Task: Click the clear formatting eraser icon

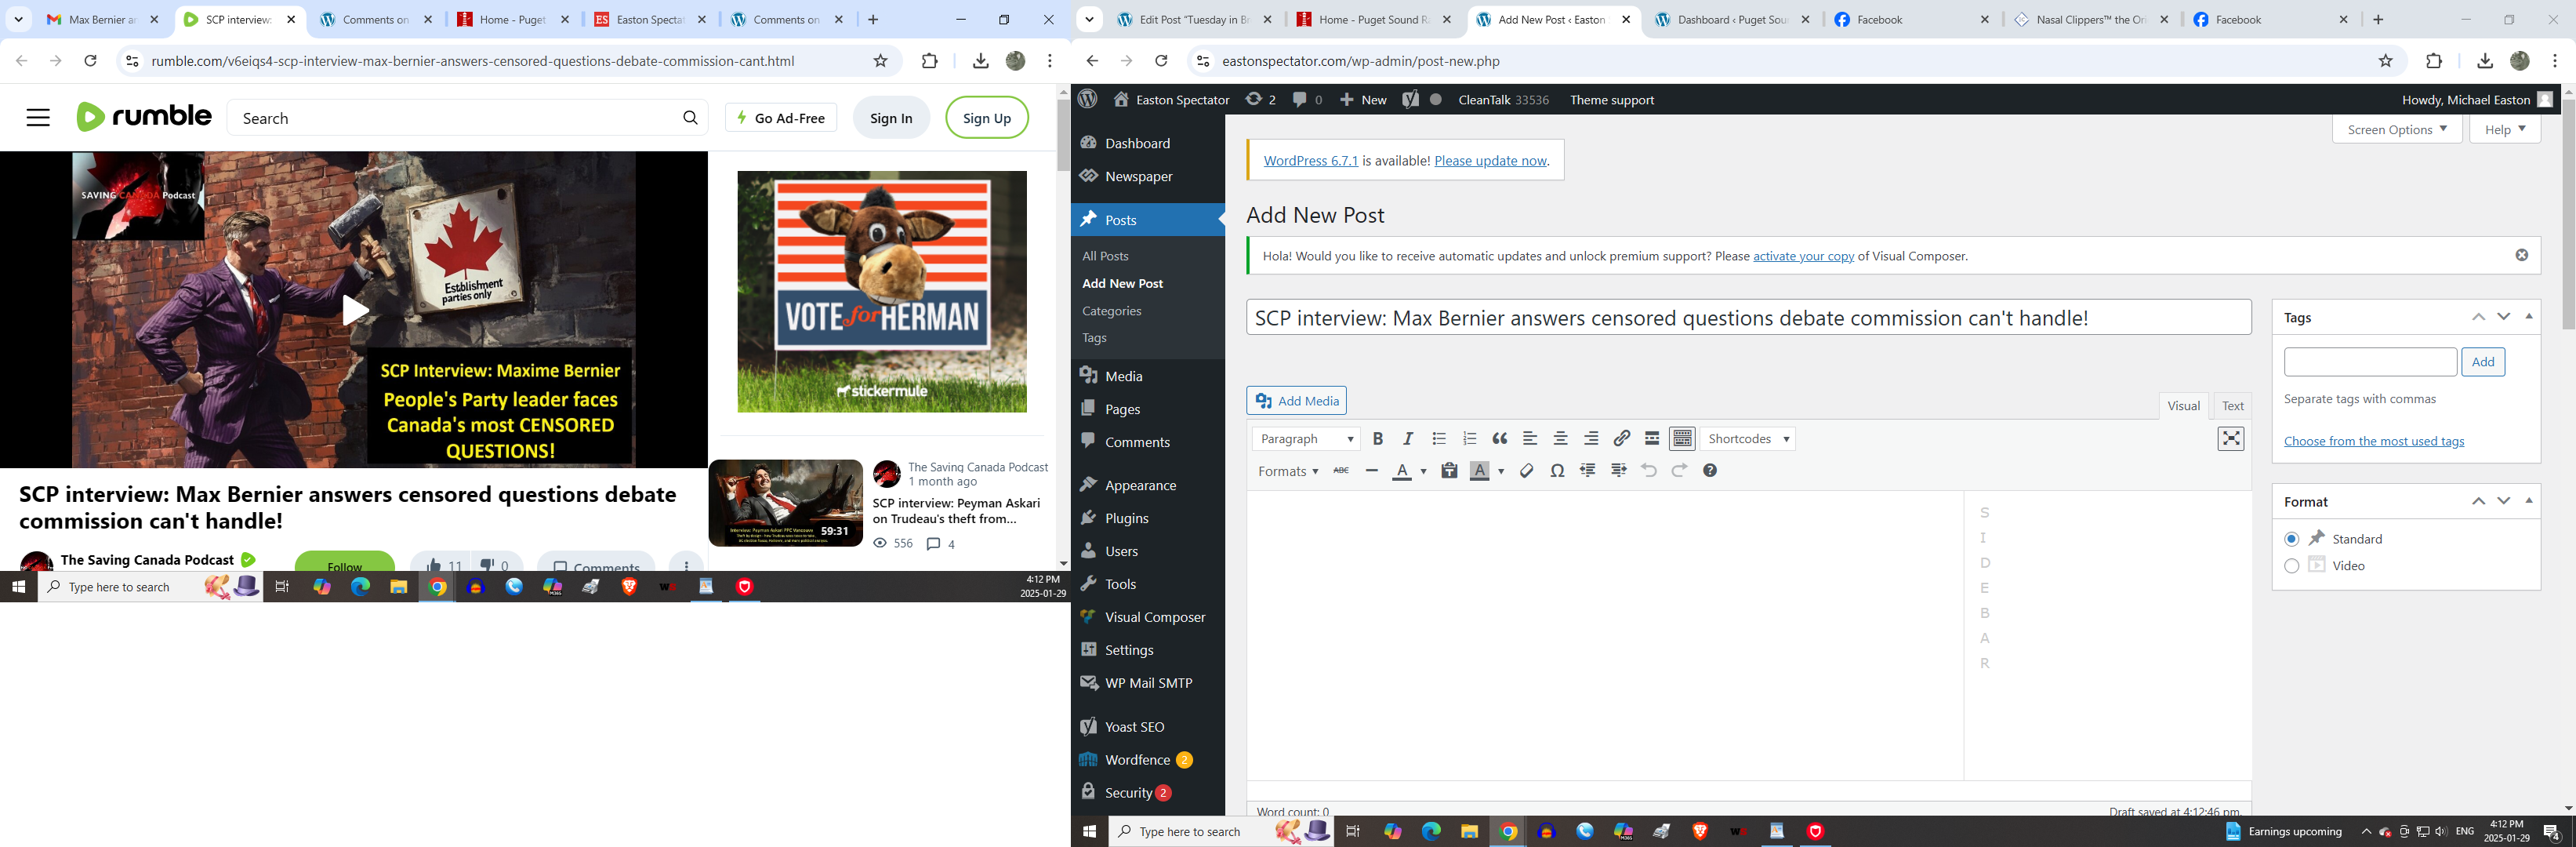Action: click(1526, 471)
